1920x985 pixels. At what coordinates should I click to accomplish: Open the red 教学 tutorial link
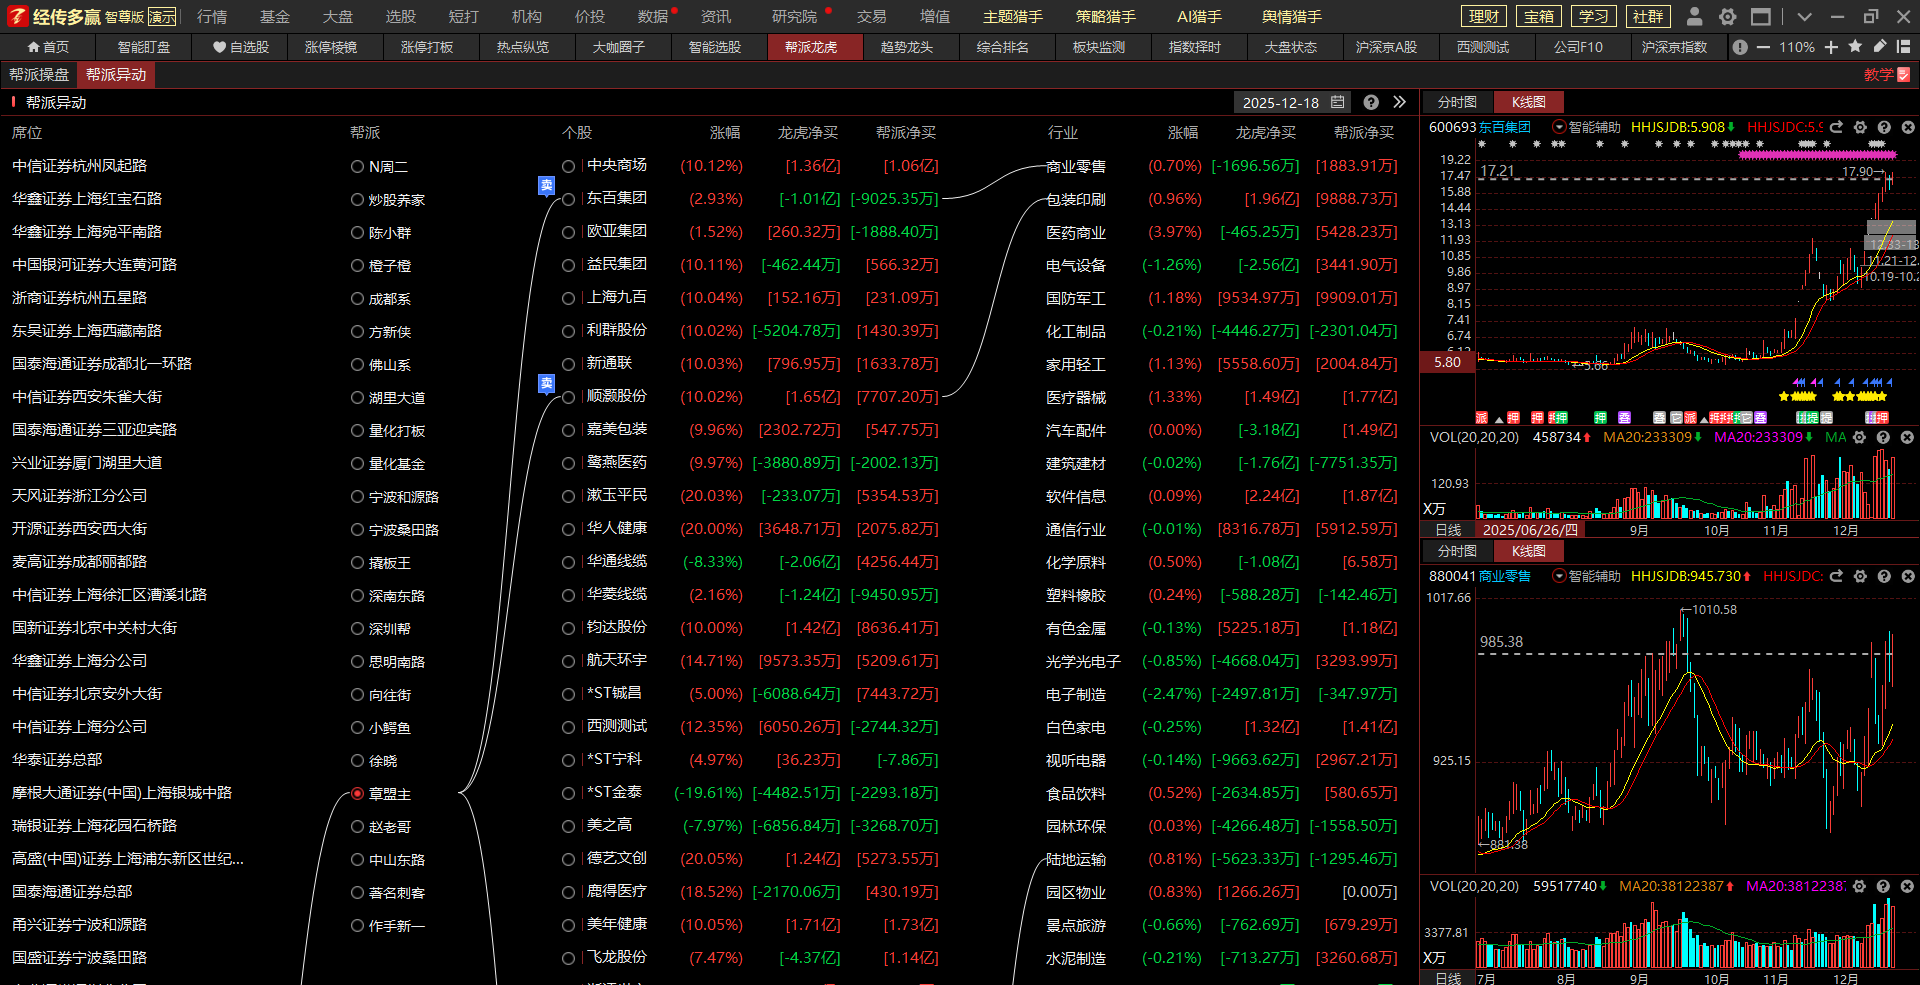pos(1886,75)
